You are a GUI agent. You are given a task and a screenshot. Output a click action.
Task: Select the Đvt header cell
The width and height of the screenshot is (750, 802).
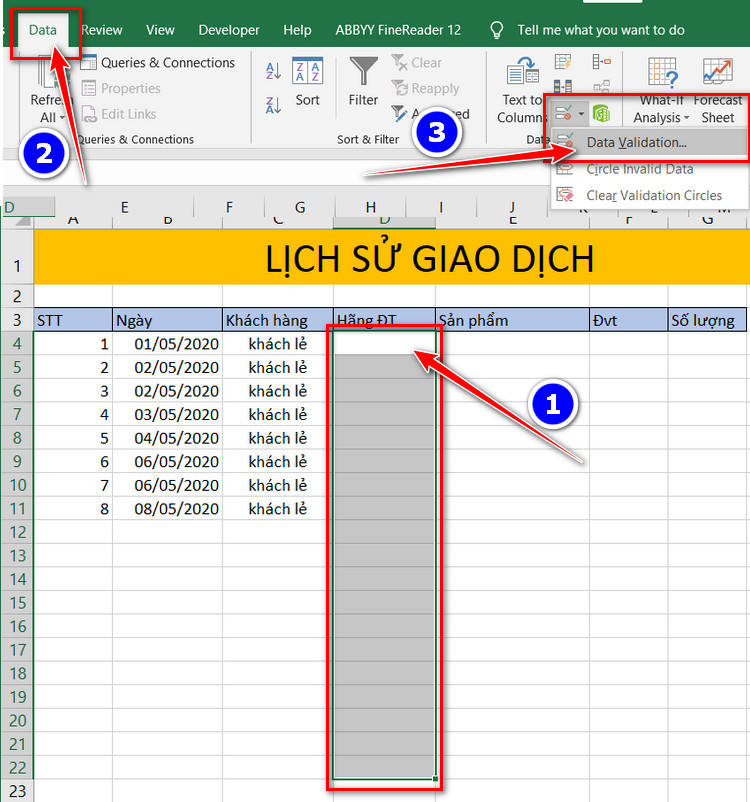pos(629,320)
